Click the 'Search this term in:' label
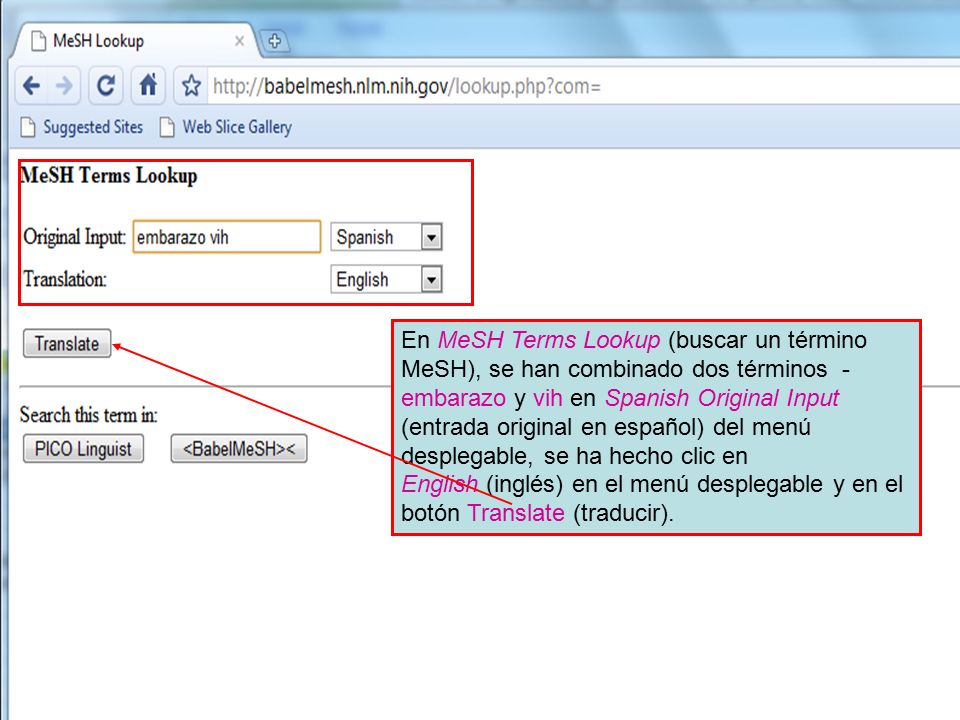Image resolution: width=960 pixels, height=720 pixels. coord(89,414)
